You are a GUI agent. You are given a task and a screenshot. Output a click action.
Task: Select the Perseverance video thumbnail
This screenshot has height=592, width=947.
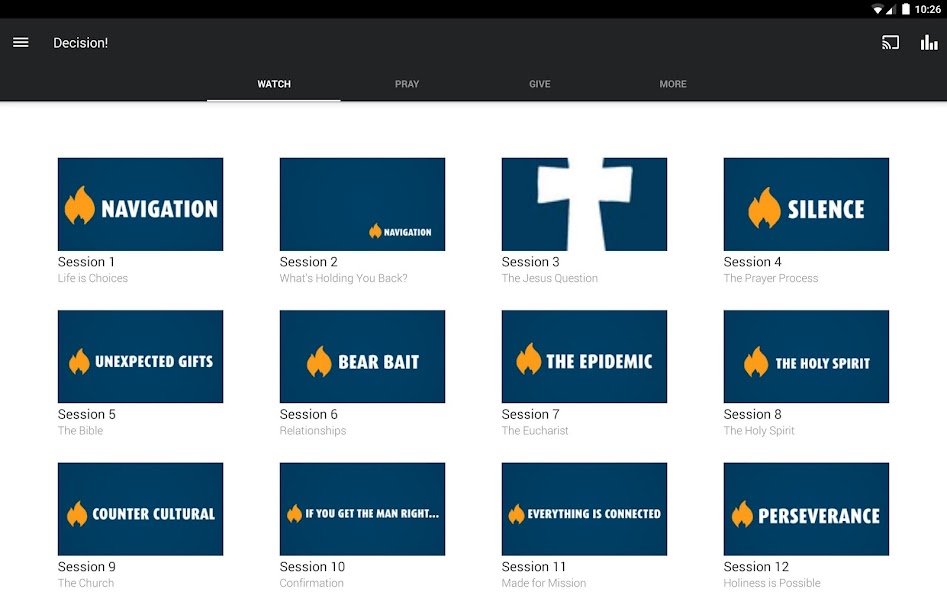pyautogui.click(x=806, y=509)
